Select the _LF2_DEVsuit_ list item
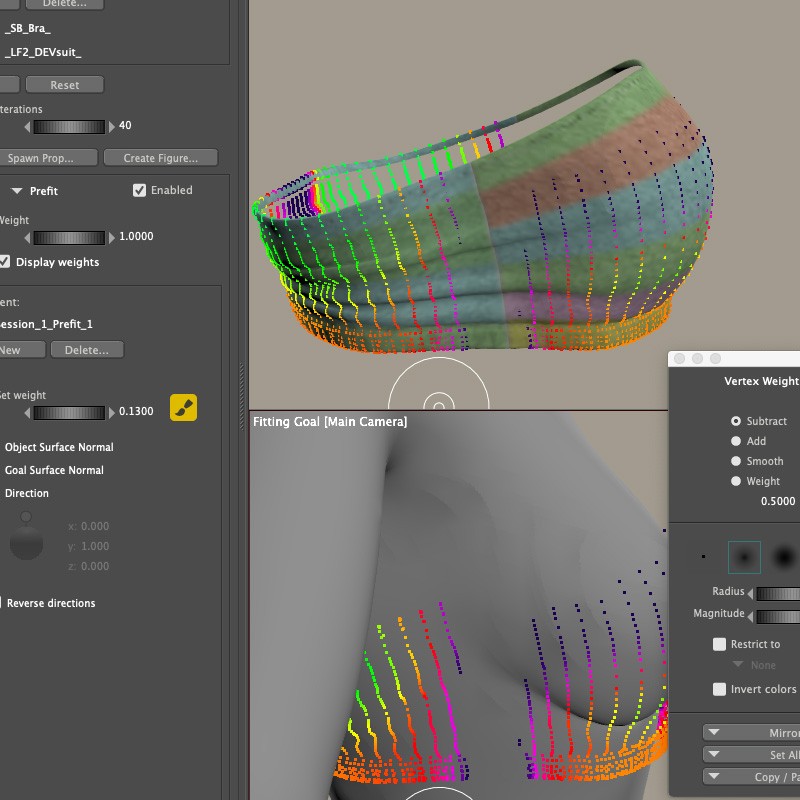 (x=44, y=52)
